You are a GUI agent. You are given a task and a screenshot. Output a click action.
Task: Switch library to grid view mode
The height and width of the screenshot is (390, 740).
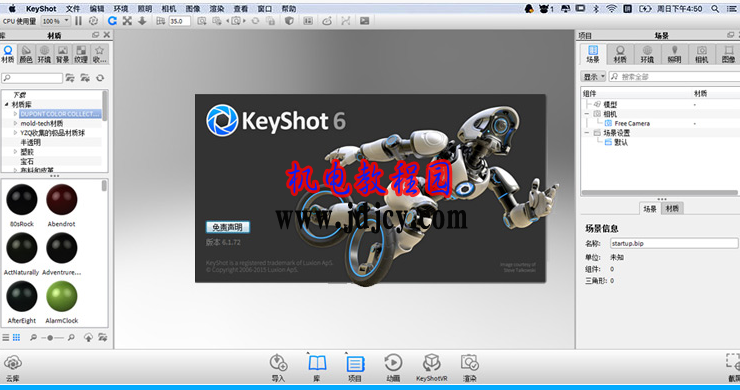coord(17,337)
